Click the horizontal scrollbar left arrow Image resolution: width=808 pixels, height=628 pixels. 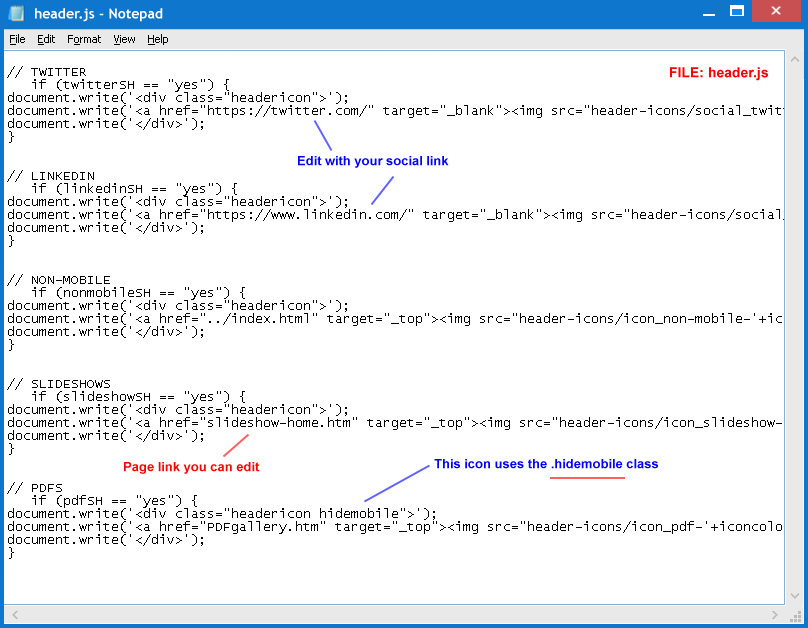pos(13,615)
